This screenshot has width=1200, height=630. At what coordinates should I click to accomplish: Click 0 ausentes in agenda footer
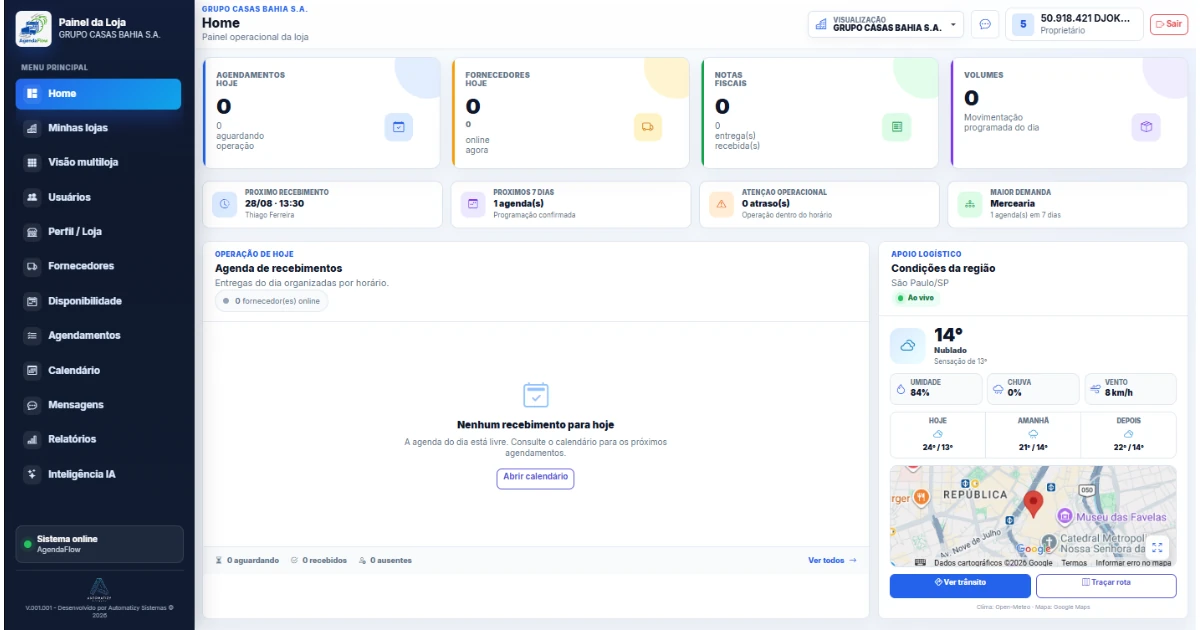coord(385,561)
